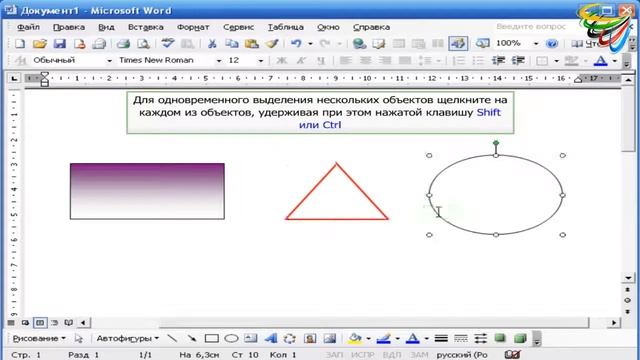This screenshot has height=360, width=640.
Task: Paste from clipboard icon
Action: point(252,43)
